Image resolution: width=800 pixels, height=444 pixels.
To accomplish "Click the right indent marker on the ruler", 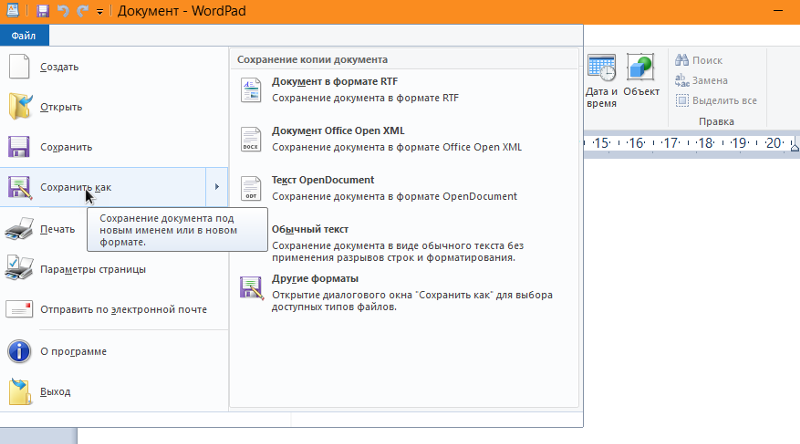I will click(x=795, y=147).
